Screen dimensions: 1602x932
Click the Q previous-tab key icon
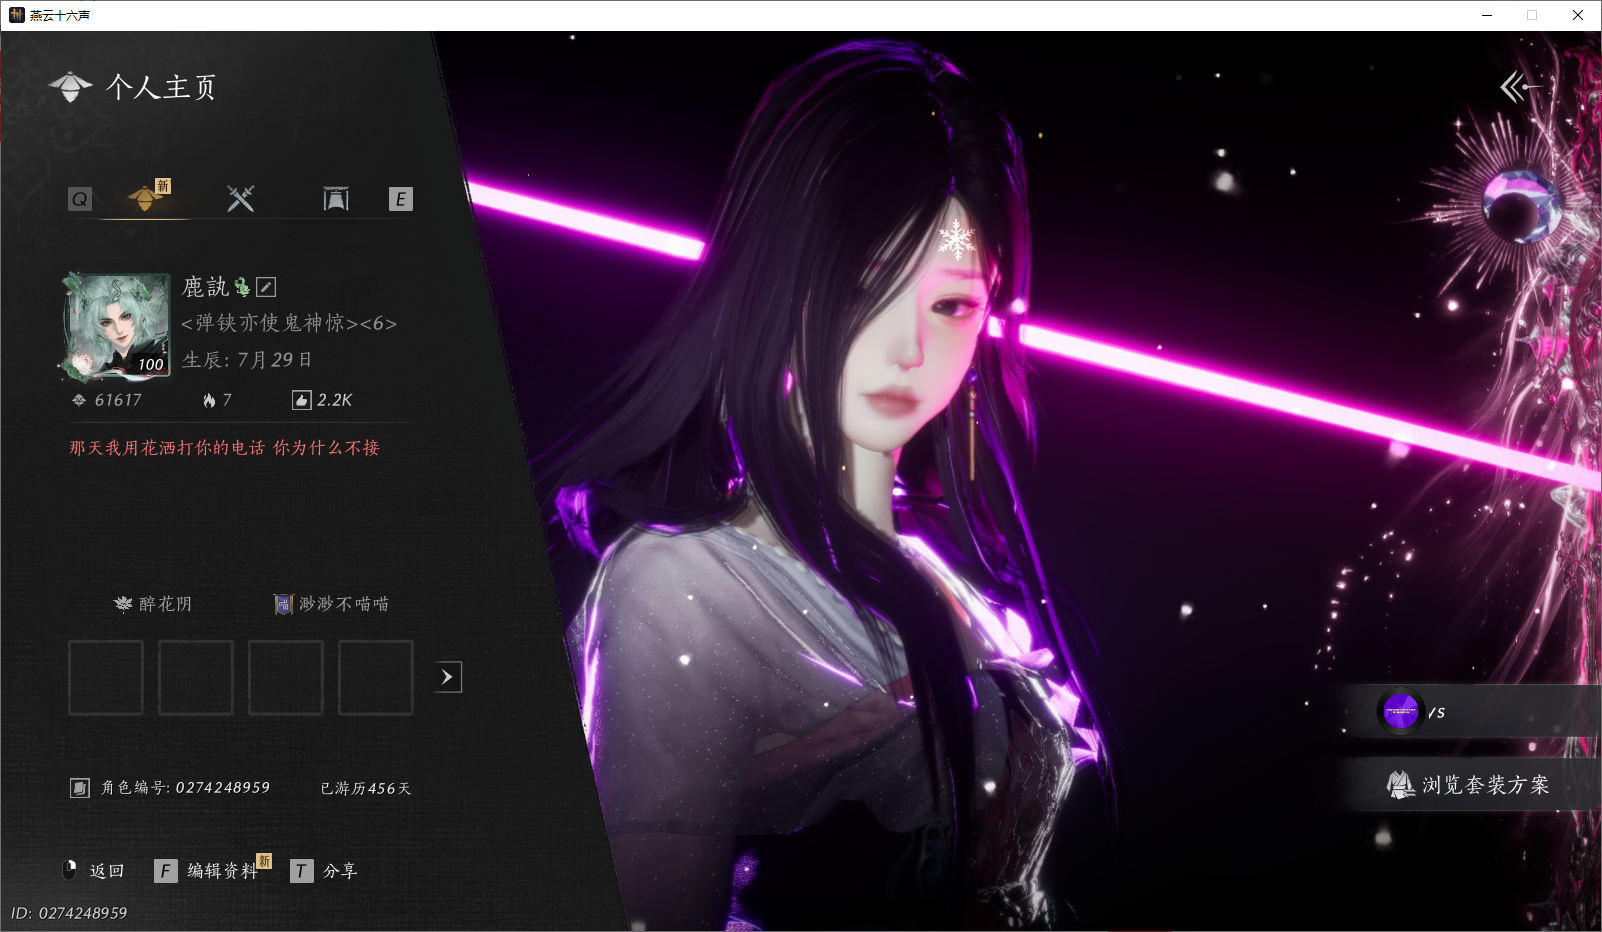(80, 199)
